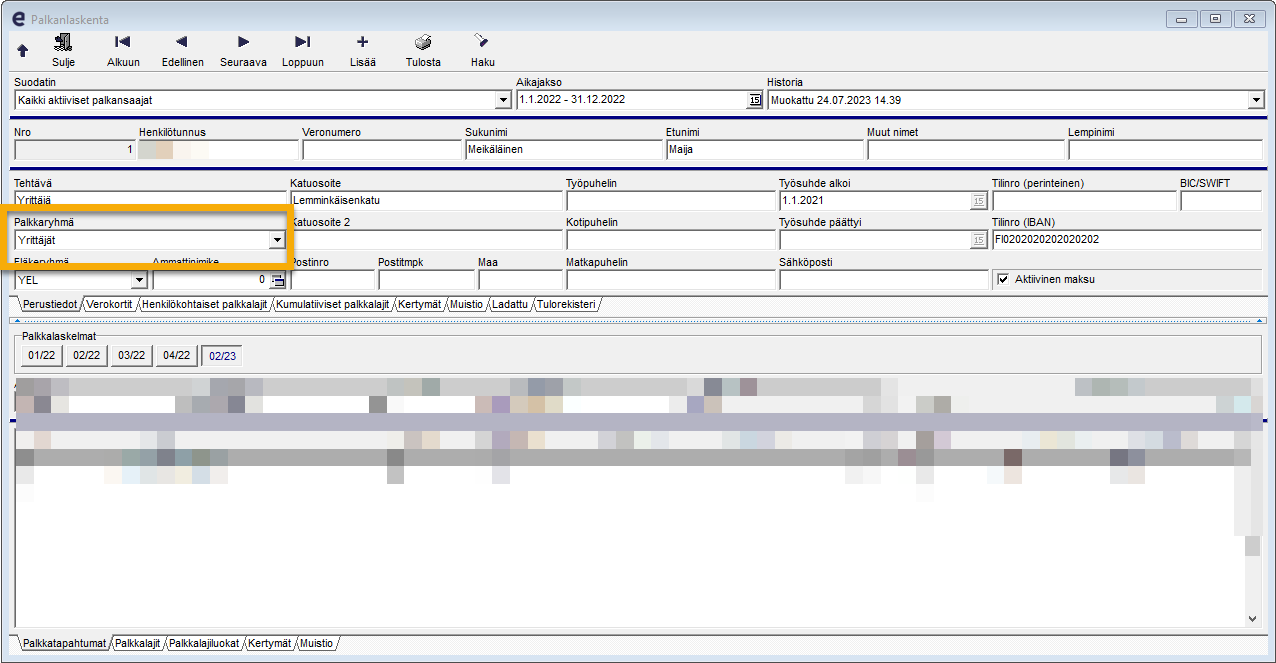The height and width of the screenshot is (663, 1276).
Task: Click the scroll down arrow in the list
Action: coord(1254,620)
